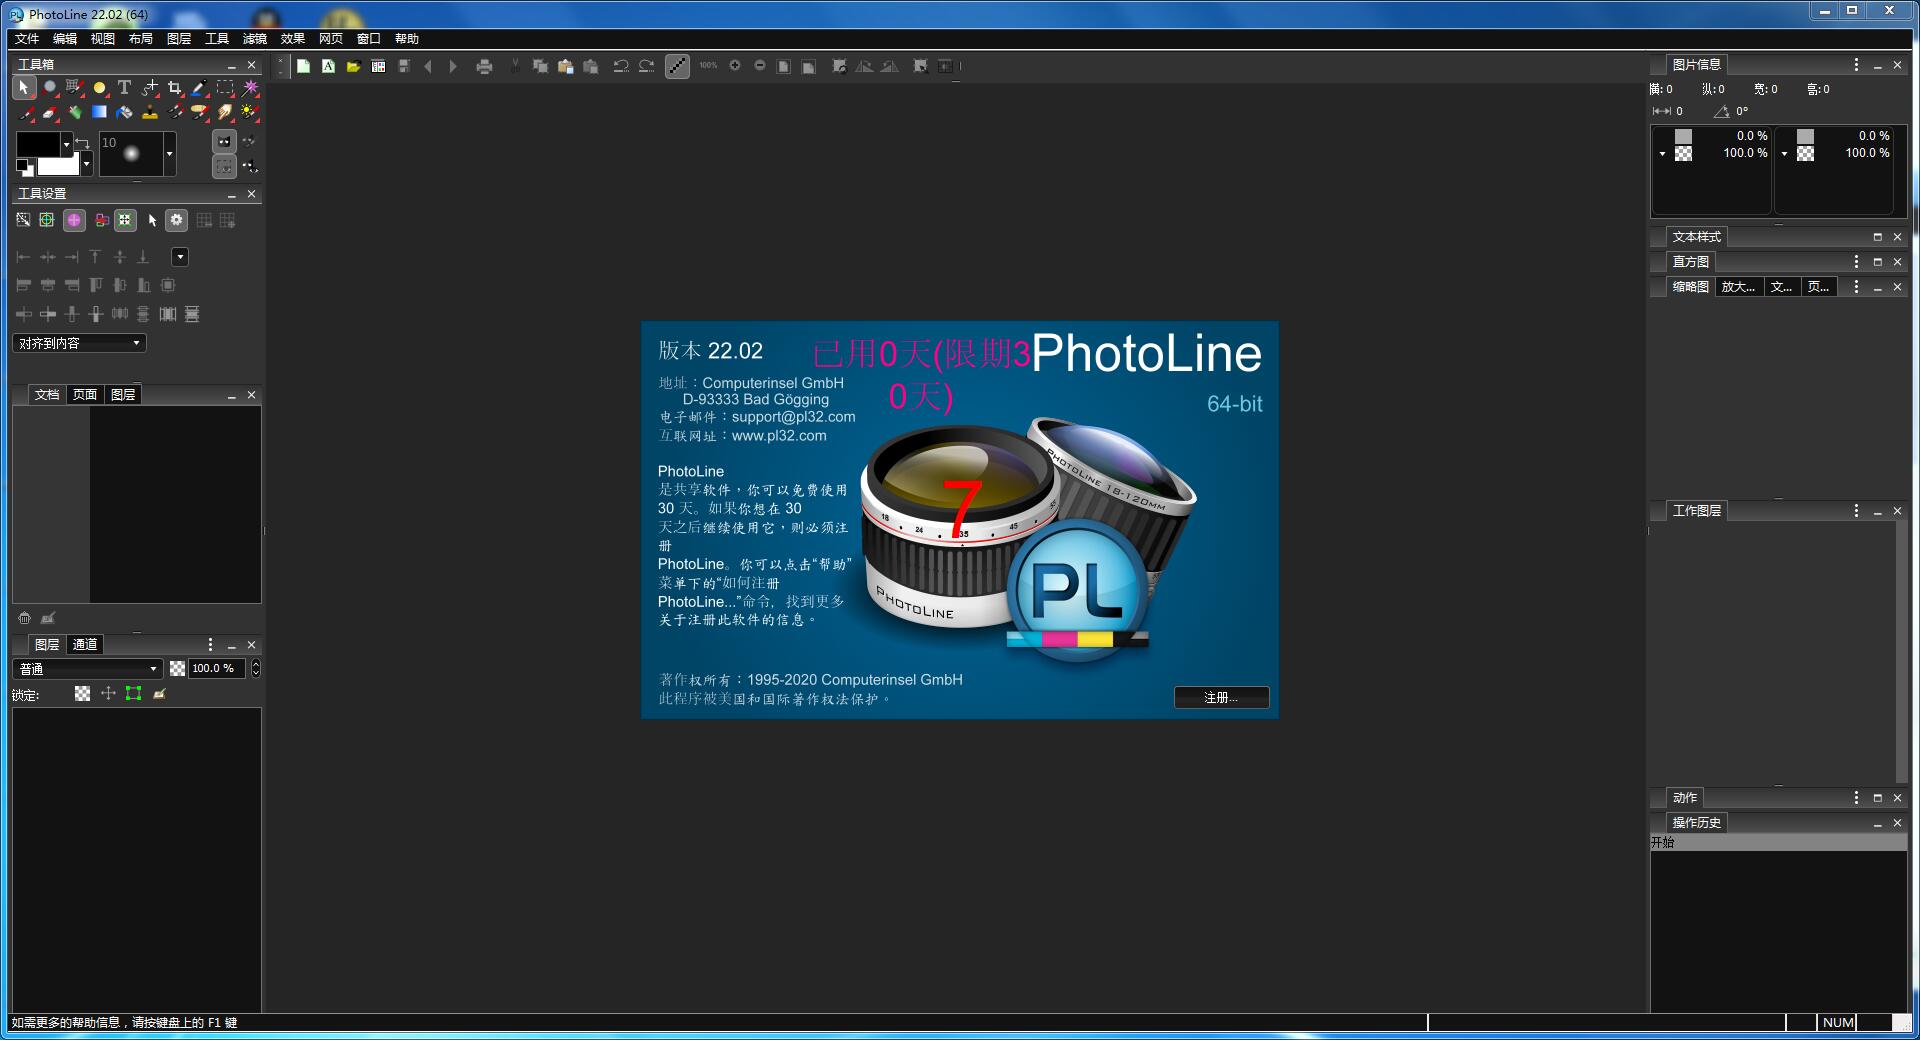Select the stamp clone tool
The height and width of the screenshot is (1040, 1920).
pyautogui.click(x=150, y=113)
